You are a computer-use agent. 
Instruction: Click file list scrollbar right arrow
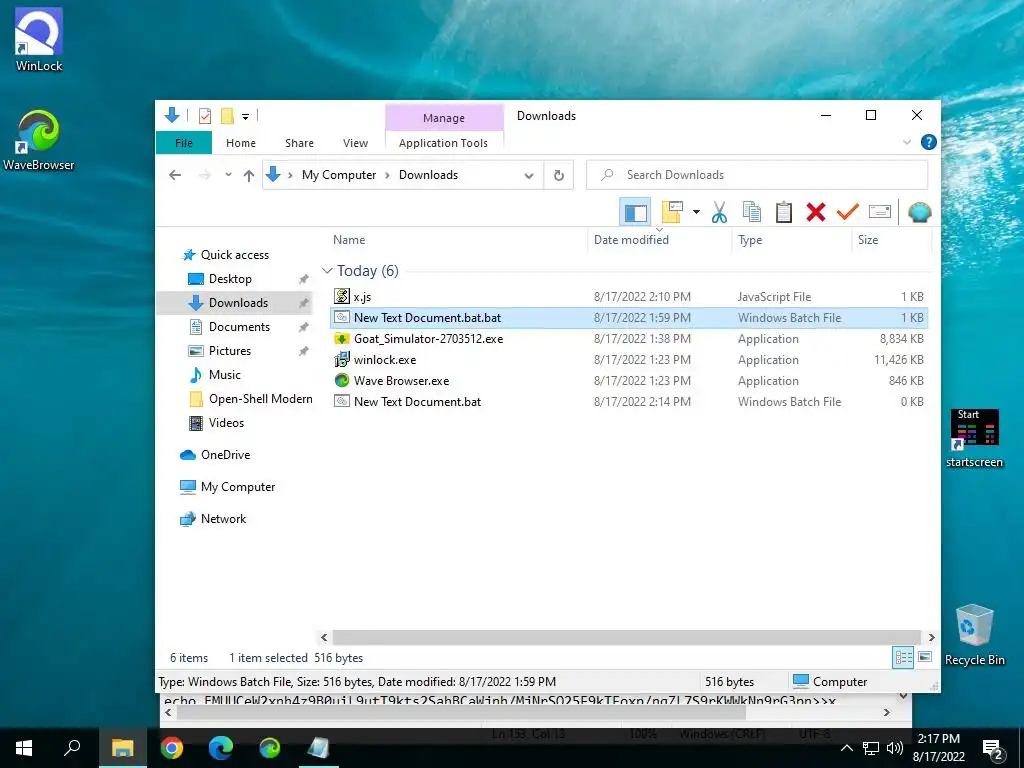931,637
